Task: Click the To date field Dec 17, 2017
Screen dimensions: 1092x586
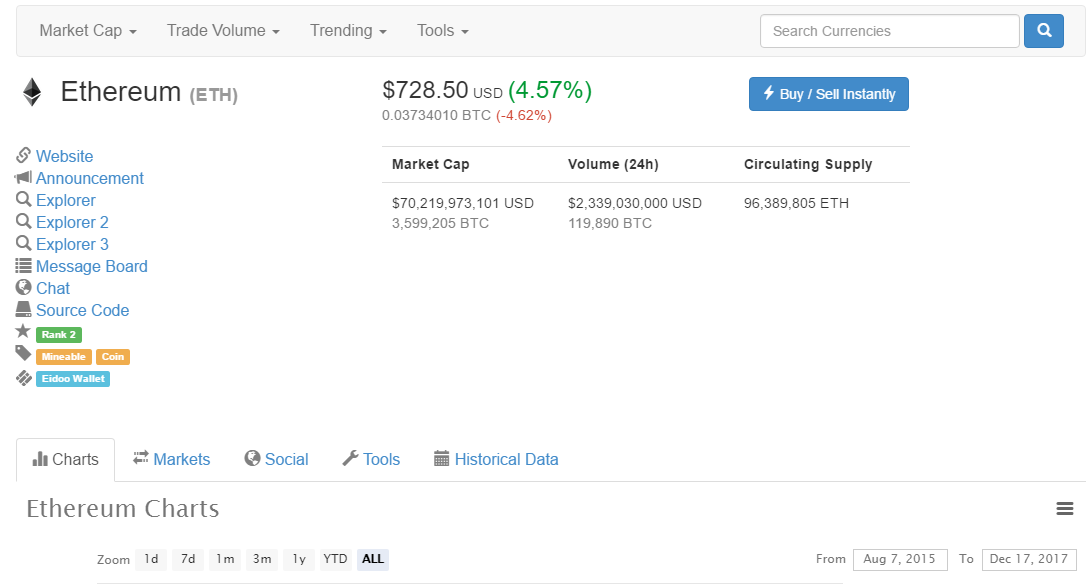Action: [x=1029, y=559]
